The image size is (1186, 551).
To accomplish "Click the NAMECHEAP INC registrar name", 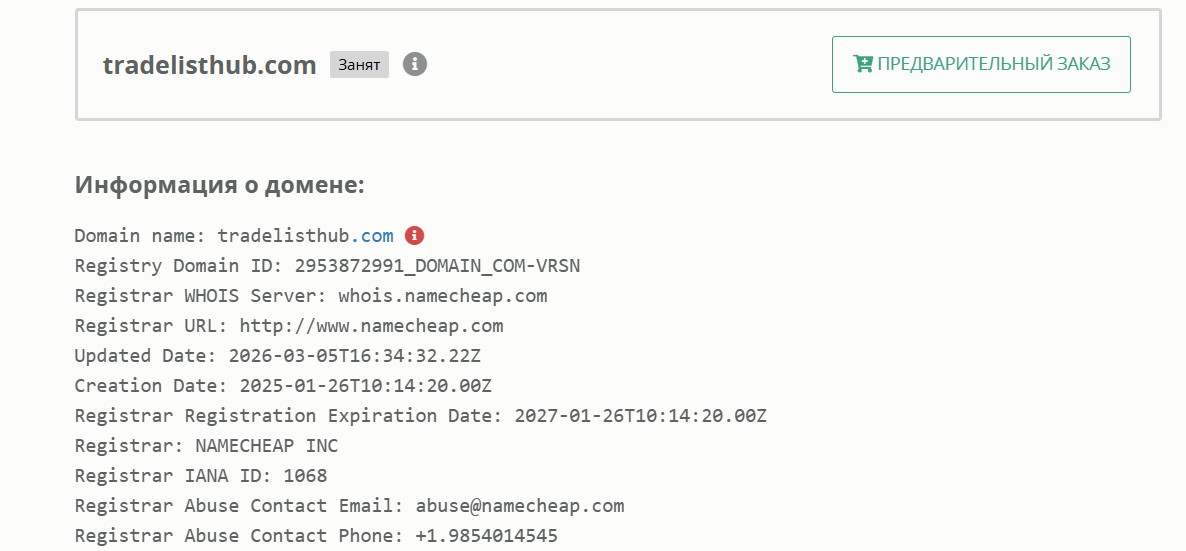I will tap(267, 446).
